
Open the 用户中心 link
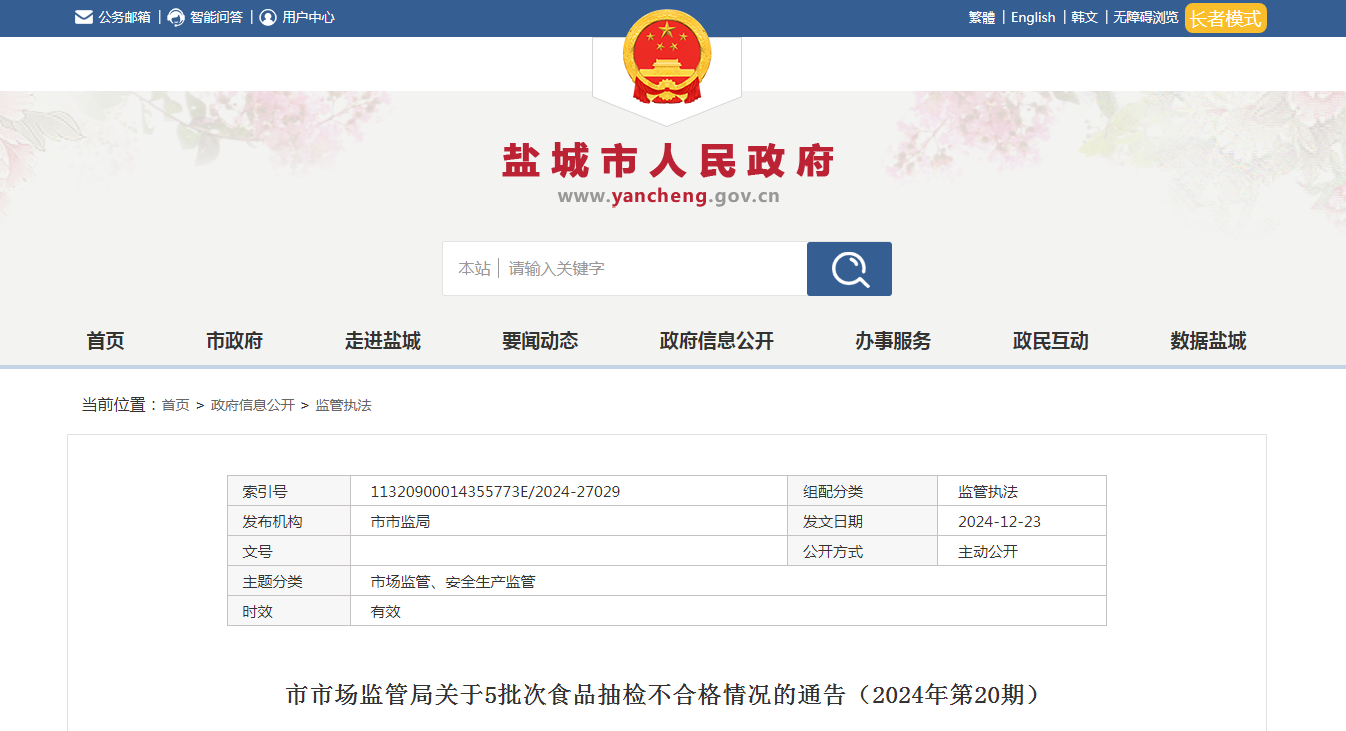309,17
